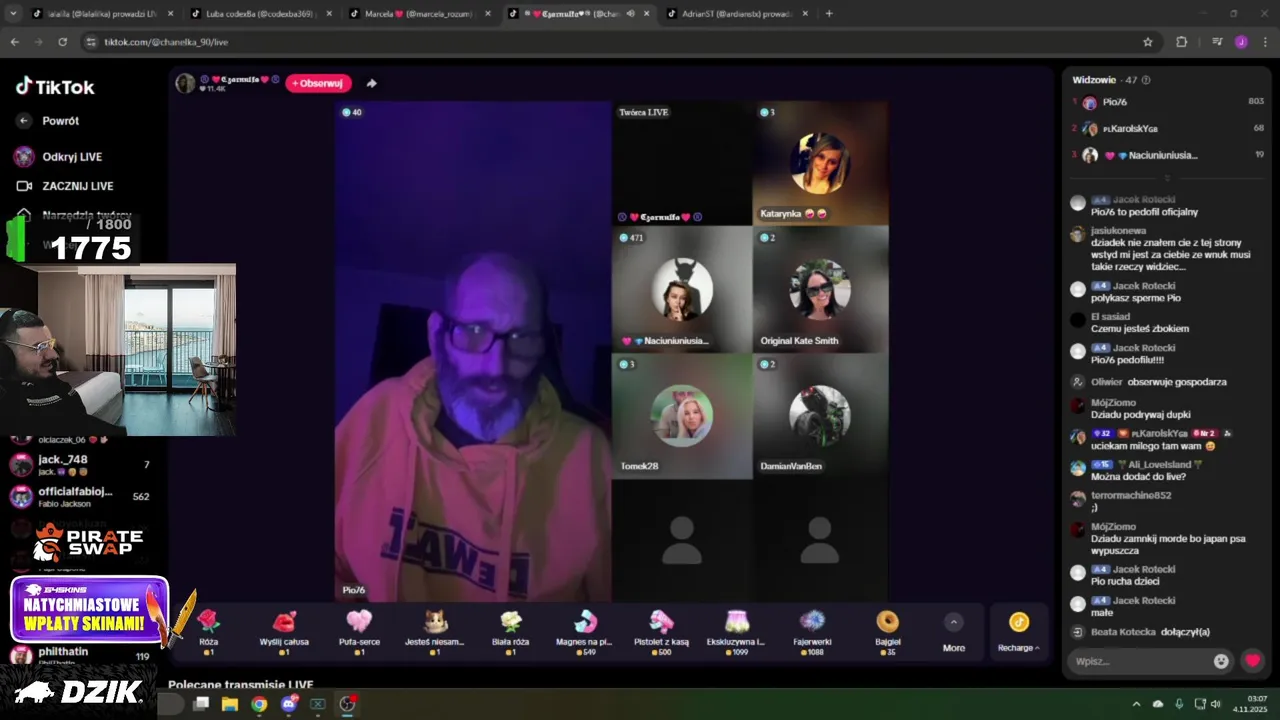Reload the current page
The image size is (1280, 720).
click(63, 42)
